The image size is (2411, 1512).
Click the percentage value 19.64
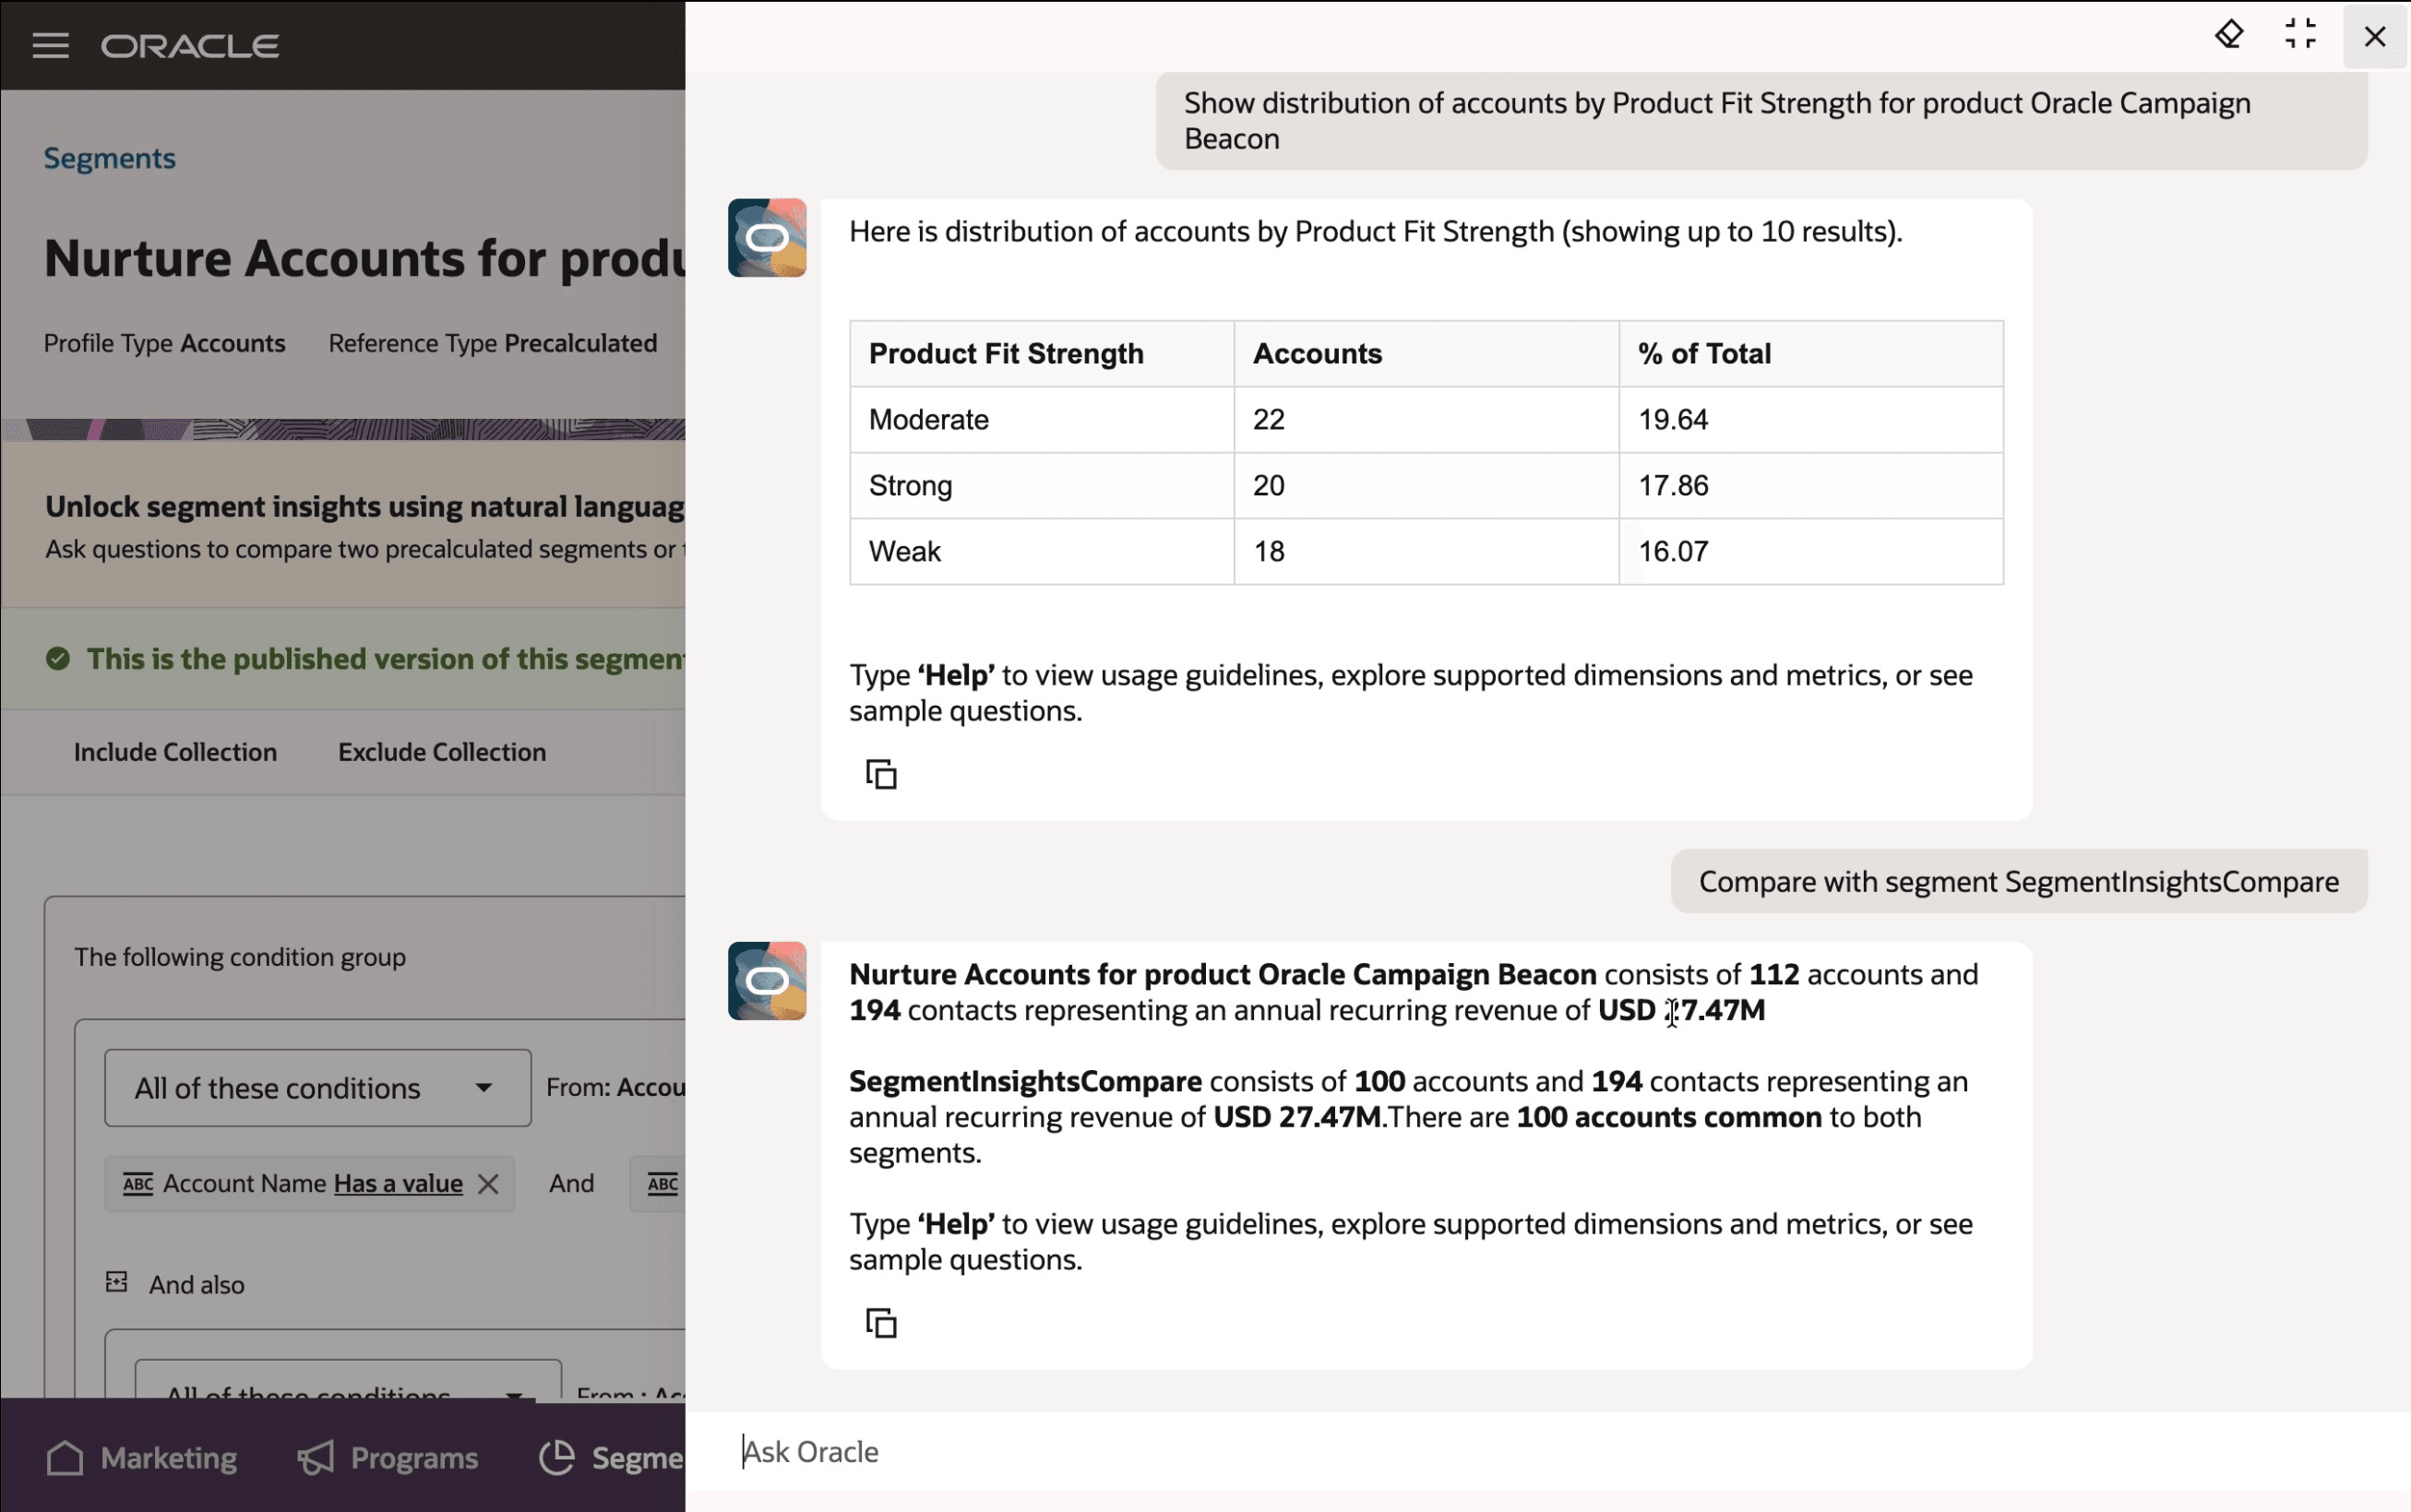coord(1673,420)
